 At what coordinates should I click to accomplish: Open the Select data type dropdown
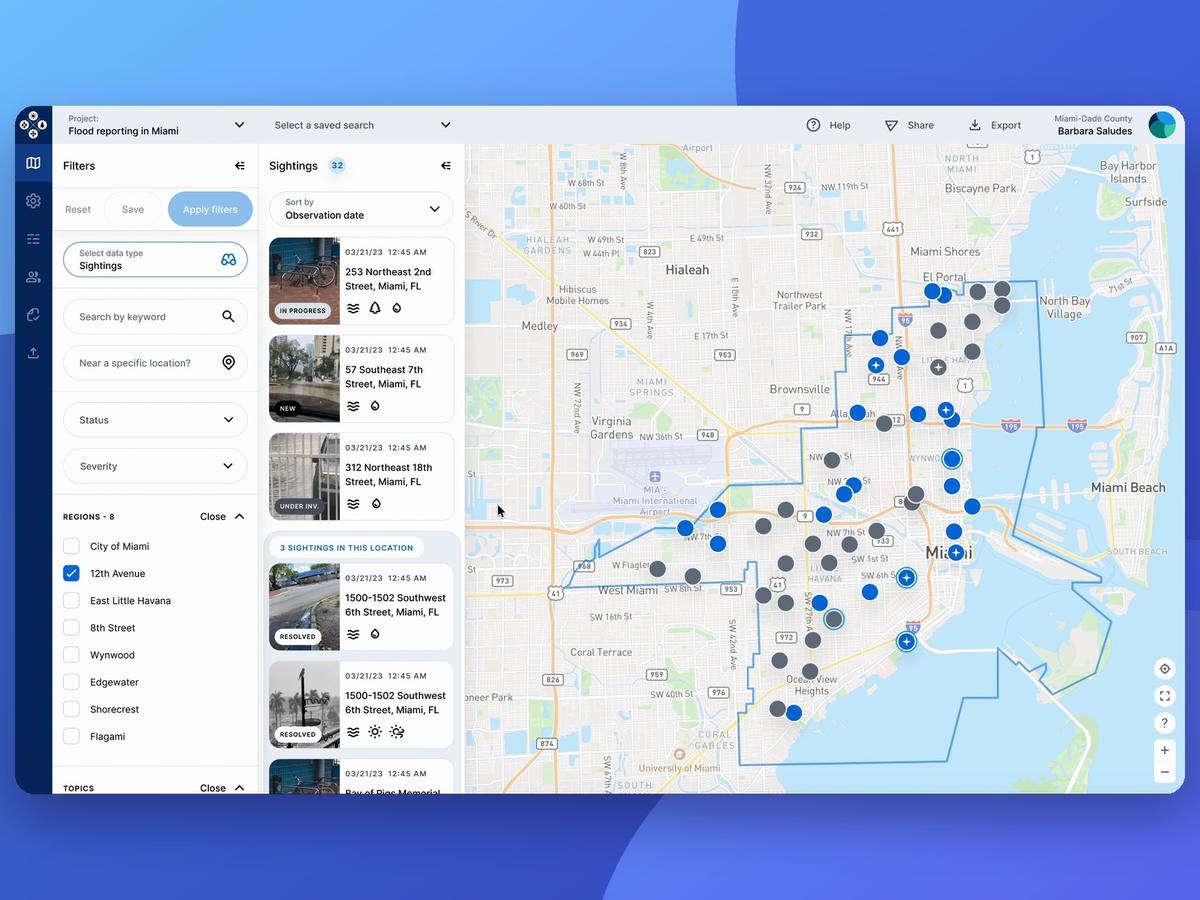[155, 260]
